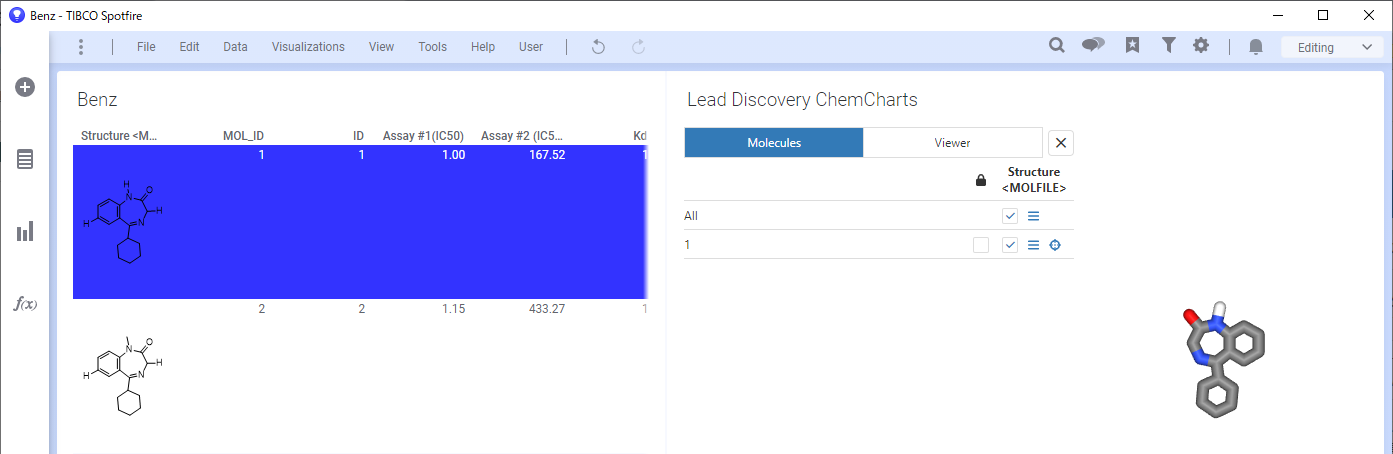The height and width of the screenshot is (454, 1393).
Task: Click the Redo arrow icon
Action: [x=638, y=47]
